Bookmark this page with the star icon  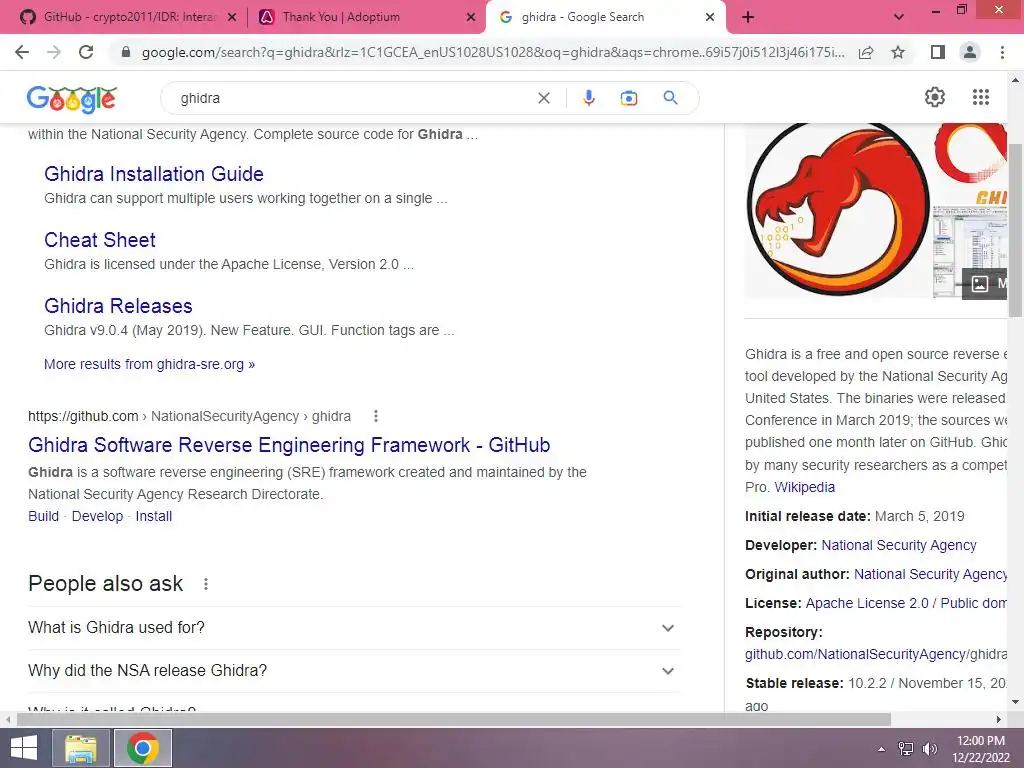click(898, 52)
